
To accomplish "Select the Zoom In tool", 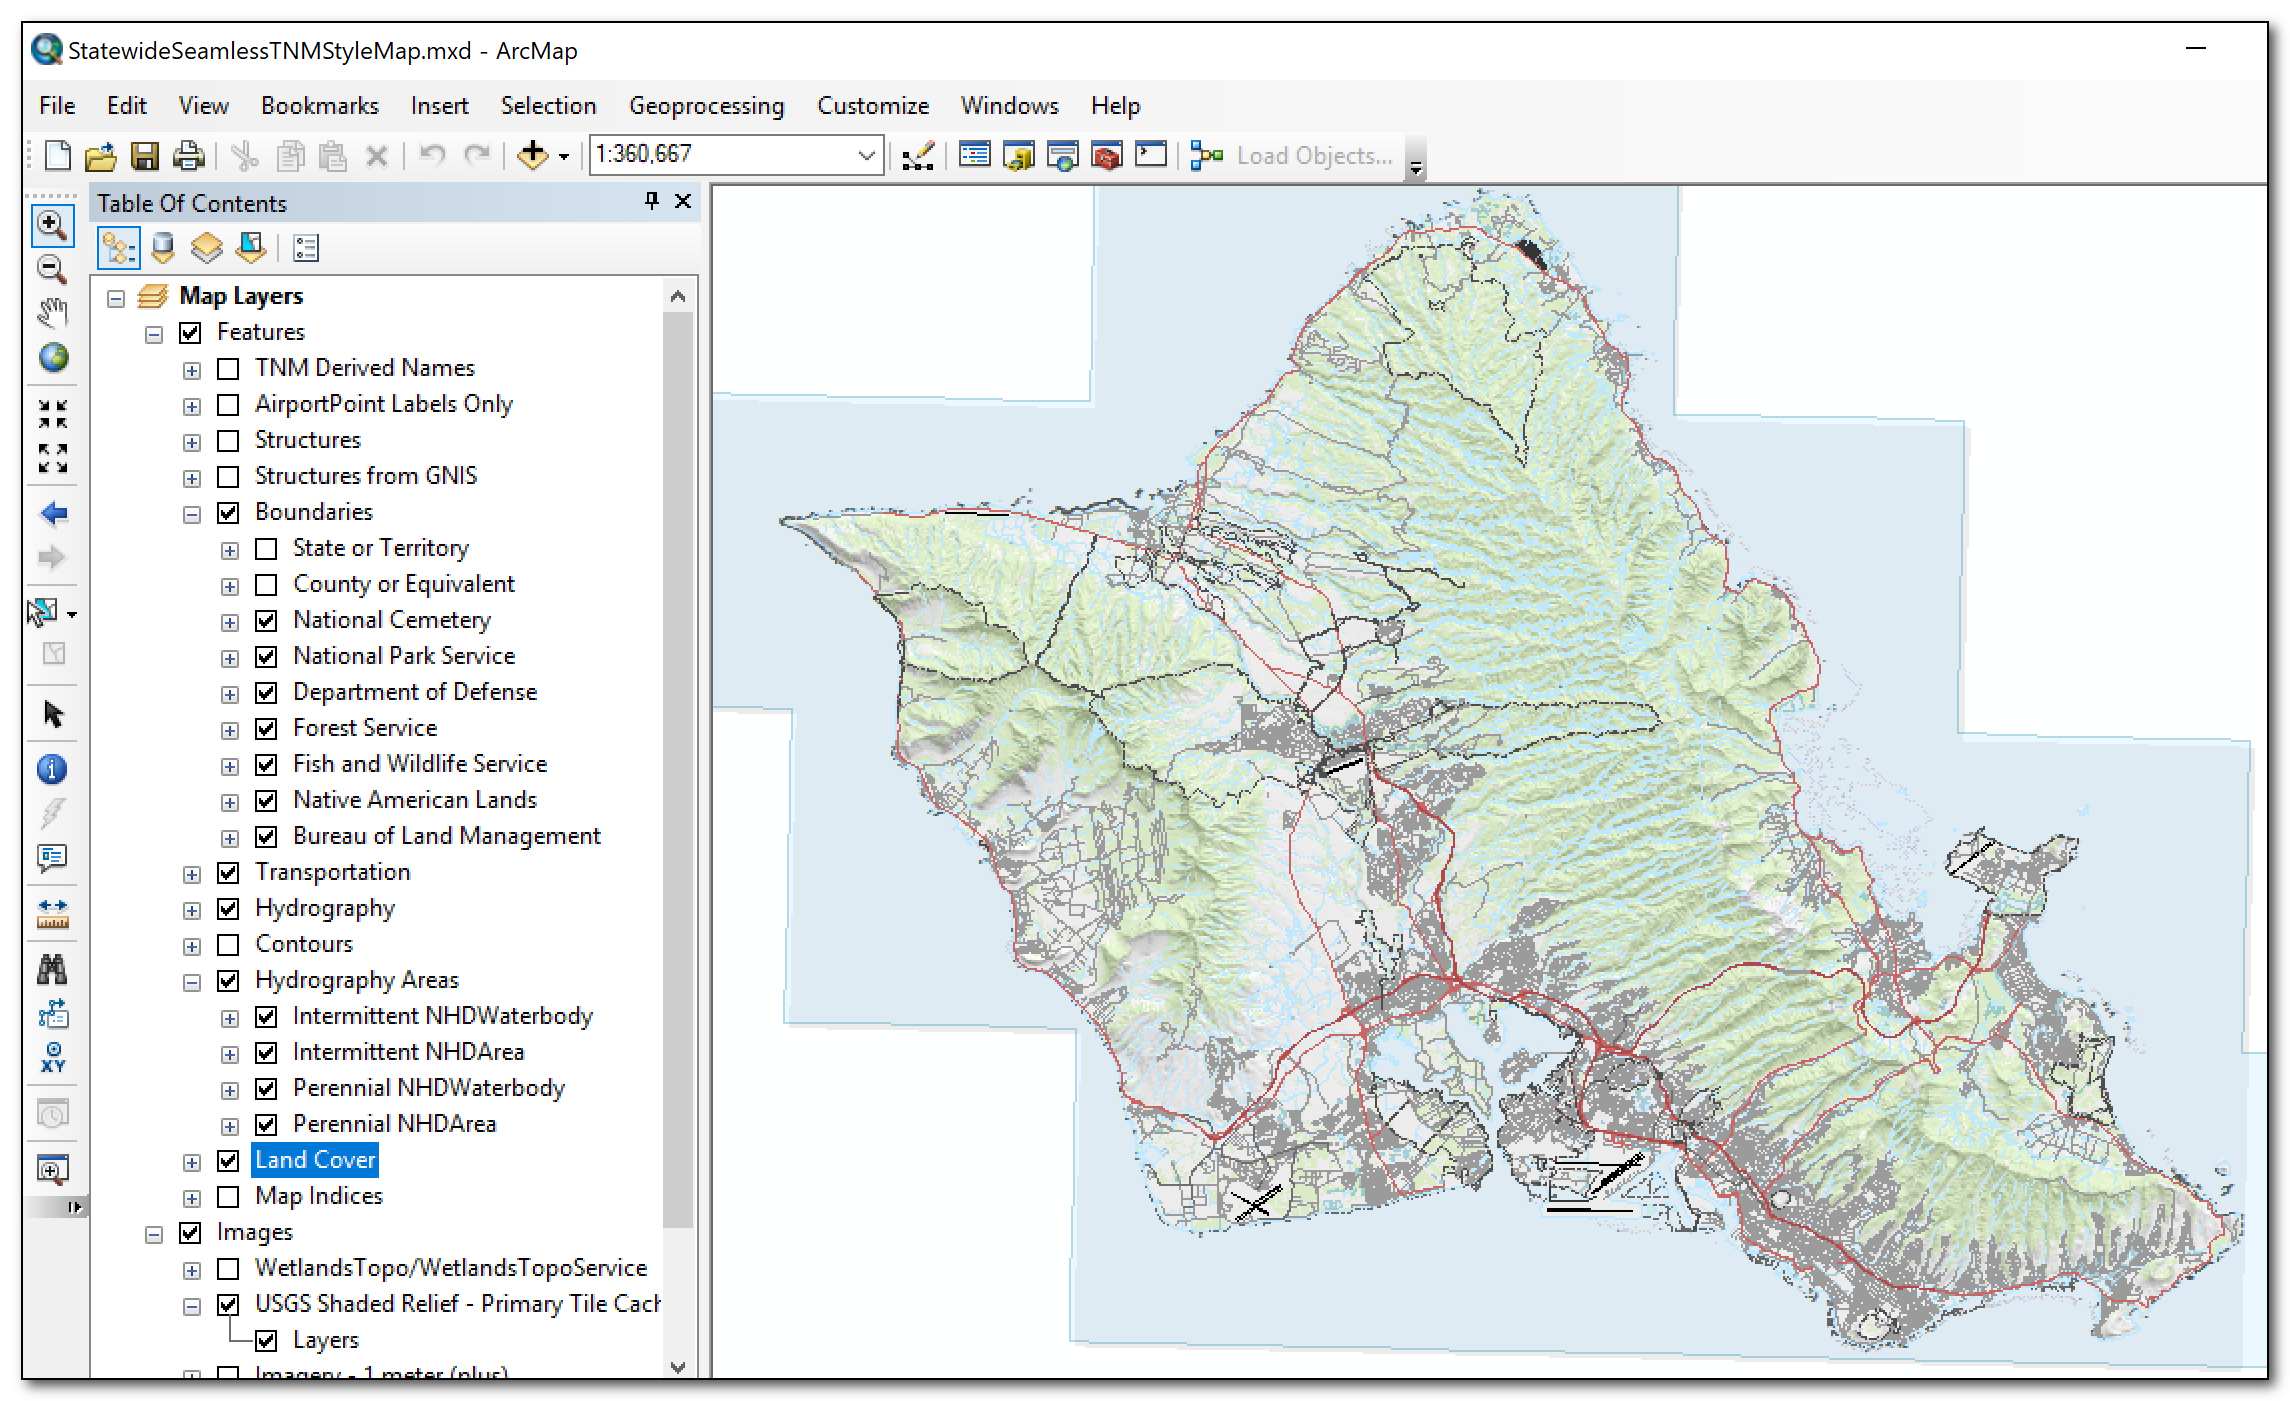I will pyautogui.click(x=52, y=225).
